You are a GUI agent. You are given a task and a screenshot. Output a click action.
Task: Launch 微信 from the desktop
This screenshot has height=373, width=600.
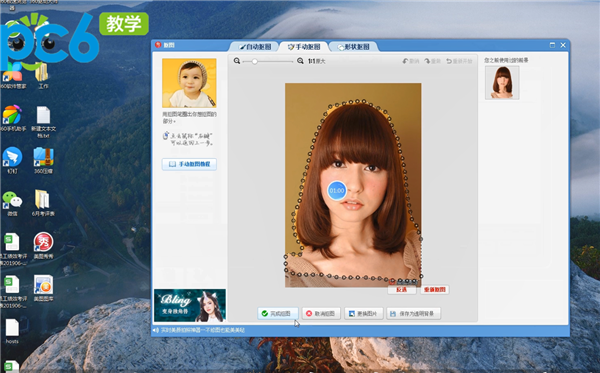pyautogui.click(x=12, y=203)
